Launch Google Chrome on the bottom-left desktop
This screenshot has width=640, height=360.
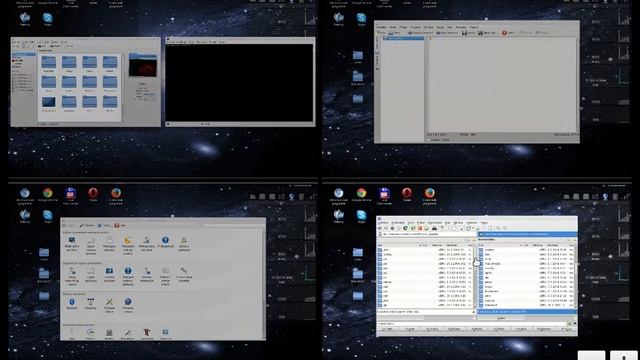pyautogui.click(x=48, y=193)
